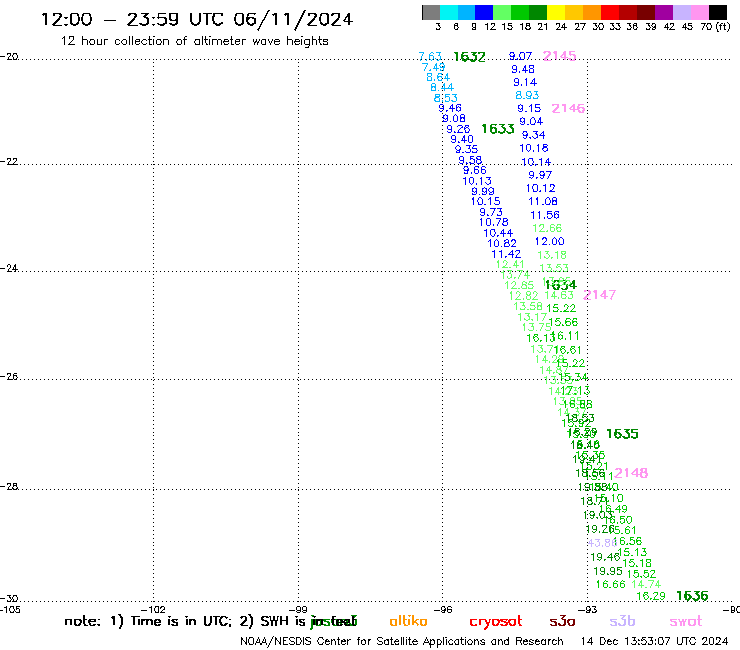
Task: Click the longitude axis label -99
Action: pos(298,609)
